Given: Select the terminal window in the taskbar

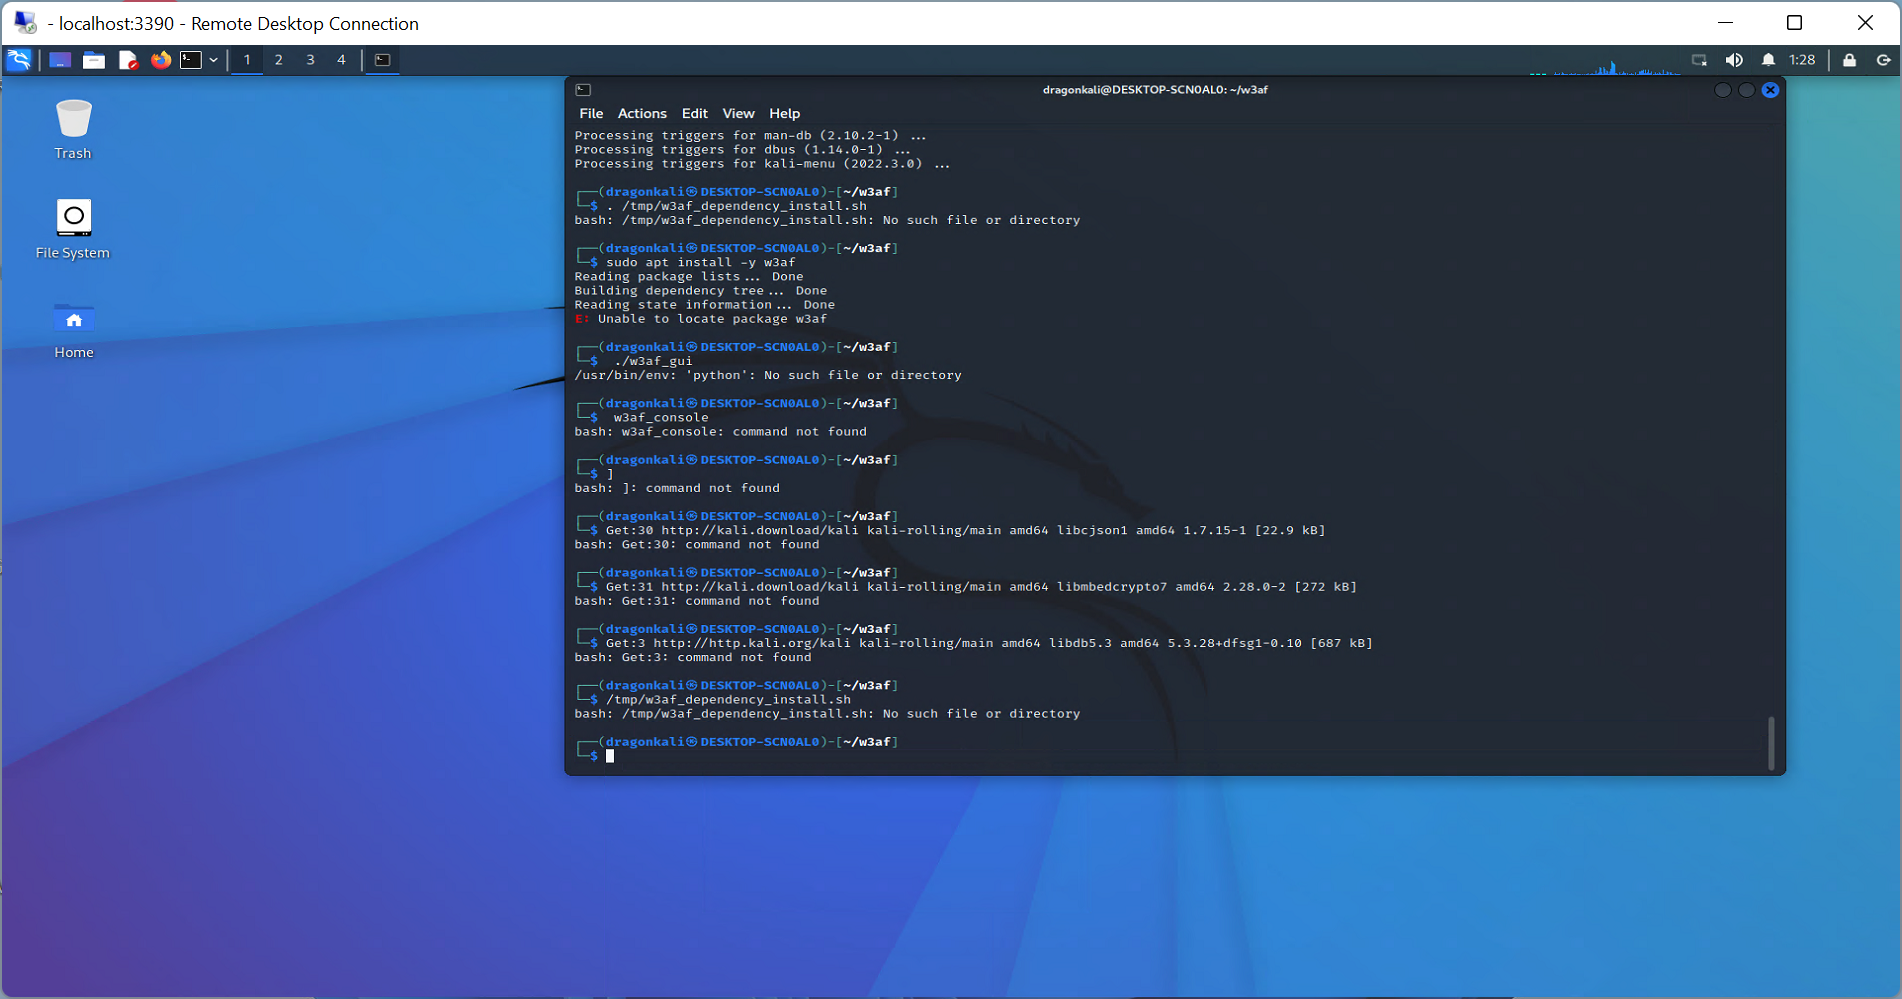Looking at the screenshot, I should click(383, 60).
